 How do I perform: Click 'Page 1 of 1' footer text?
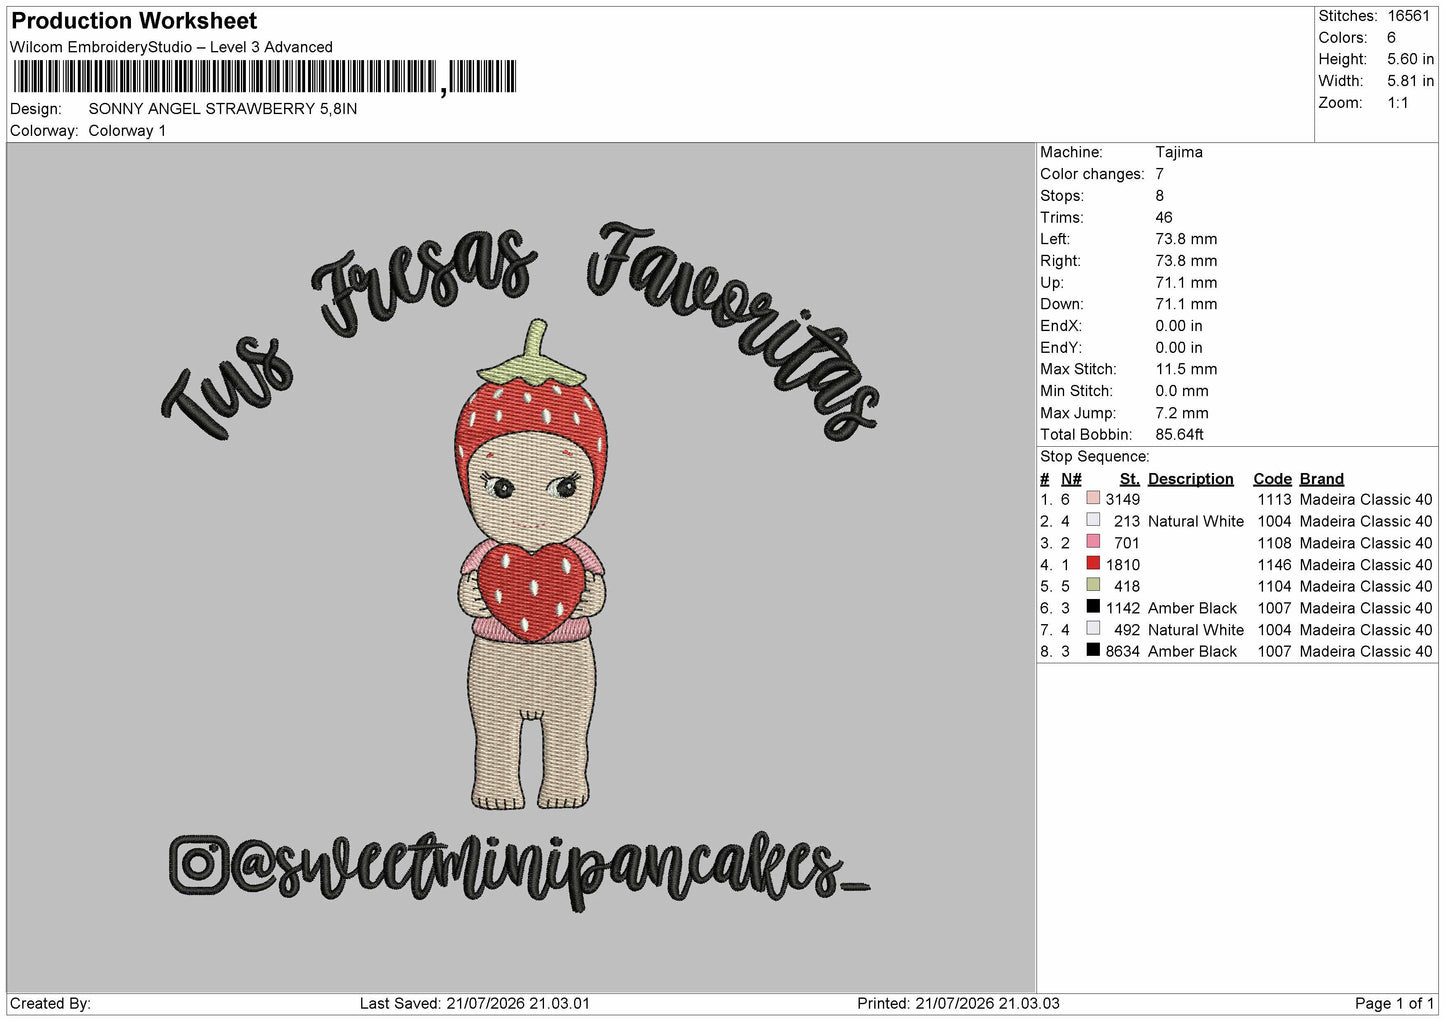click(1394, 1004)
